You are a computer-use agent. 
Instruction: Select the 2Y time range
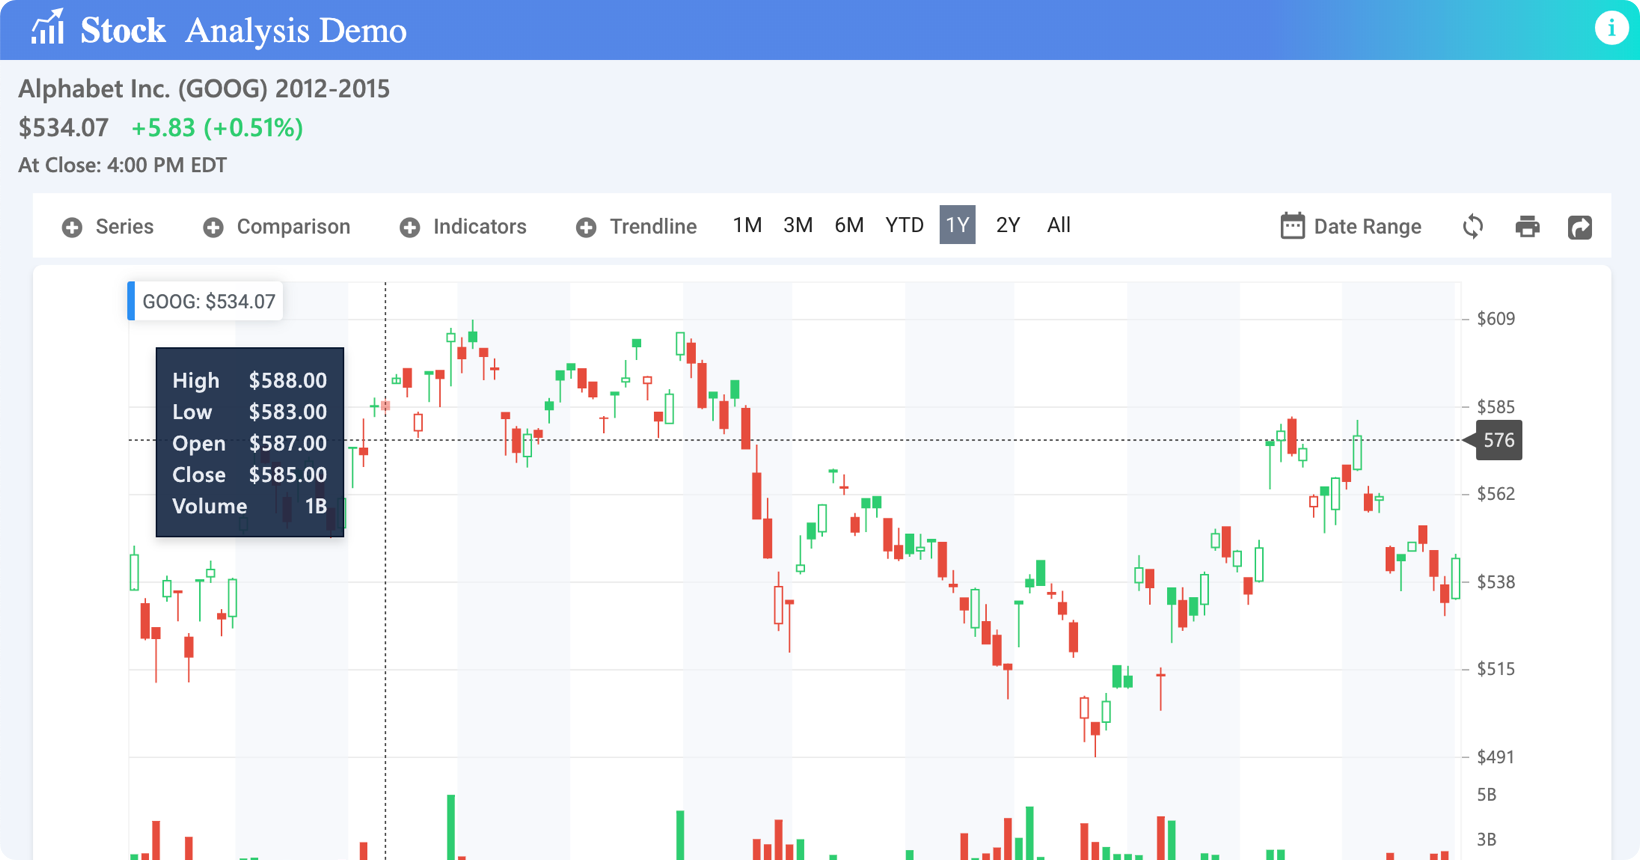click(1008, 225)
